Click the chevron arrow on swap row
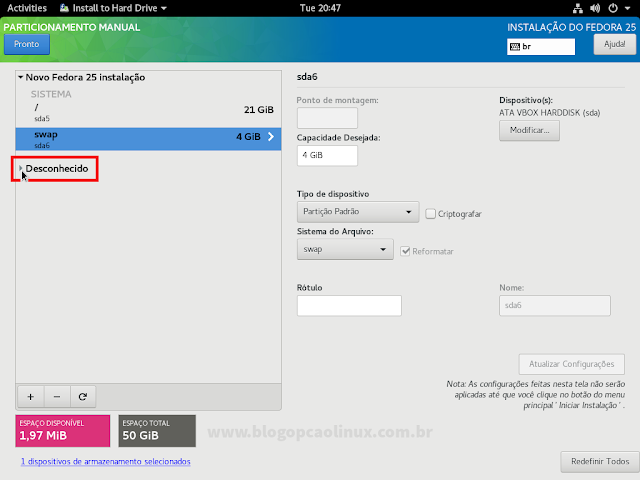 click(271, 137)
